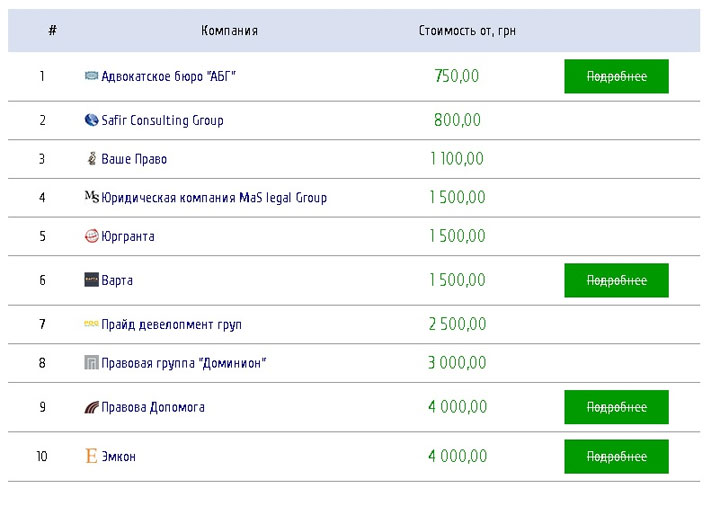Click the Адвокатское бюро "АБГ" logo icon
Image resolution: width=720 pixels, height=515 pixels.
click(91, 76)
